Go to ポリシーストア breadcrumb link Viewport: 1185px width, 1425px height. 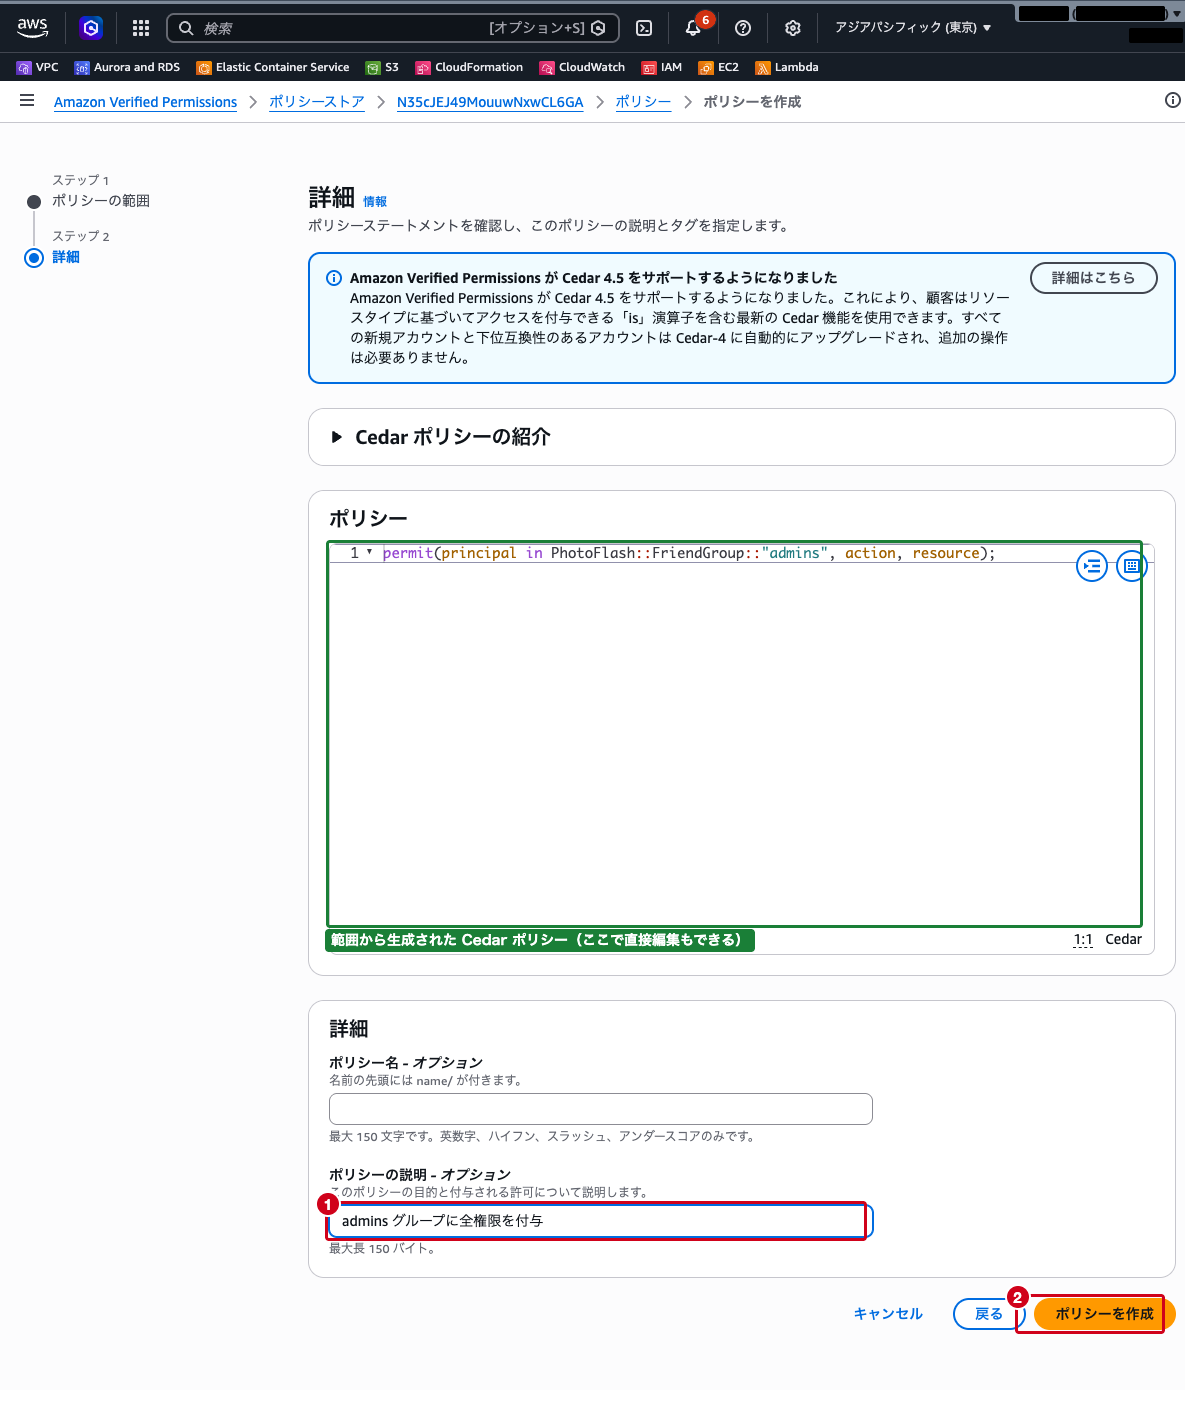pos(317,102)
